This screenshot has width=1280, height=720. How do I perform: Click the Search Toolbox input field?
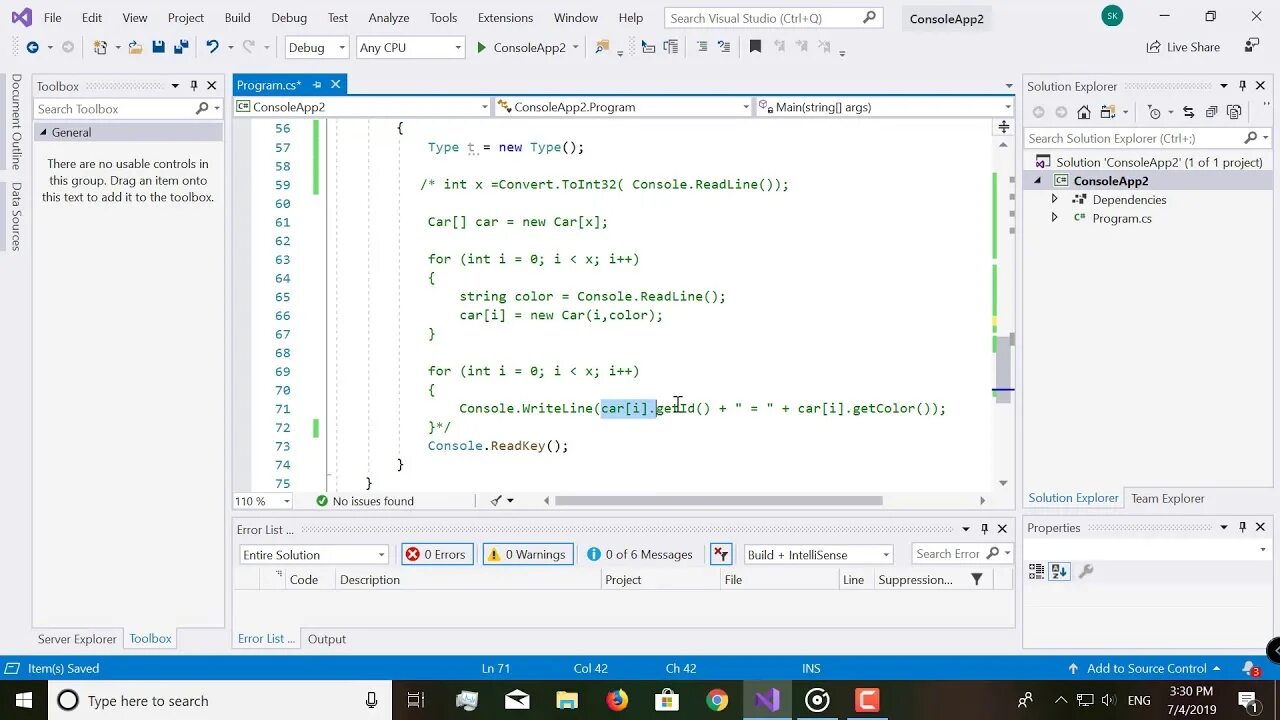127,109
